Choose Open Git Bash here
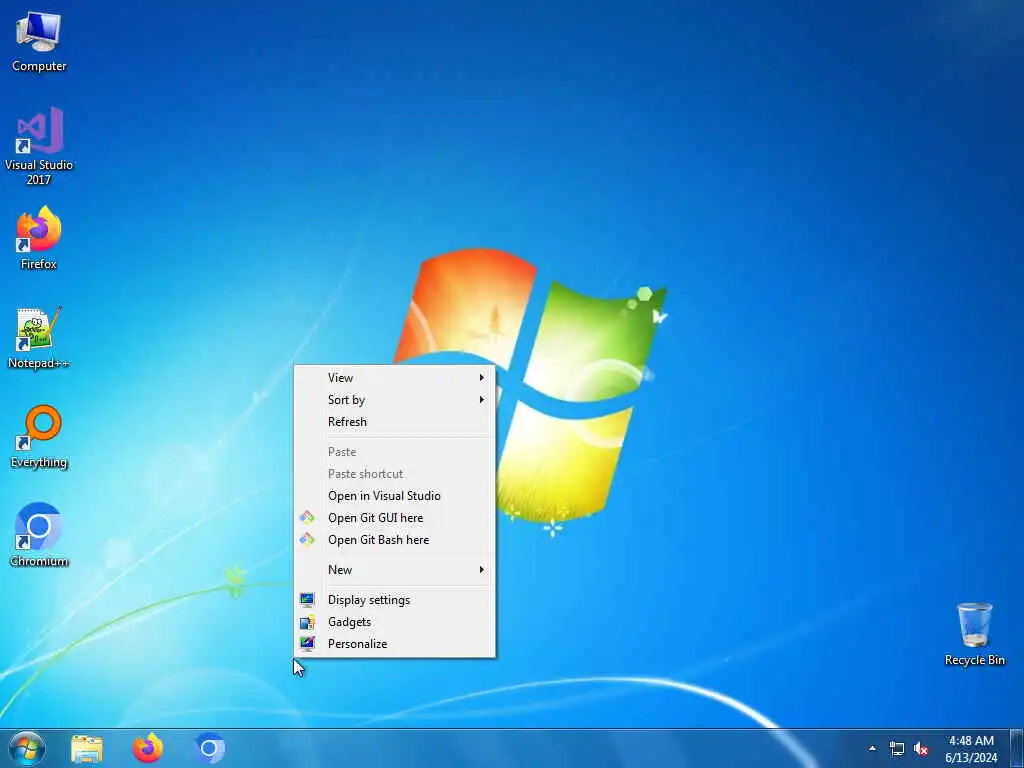The width and height of the screenshot is (1024, 768). point(394,540)
